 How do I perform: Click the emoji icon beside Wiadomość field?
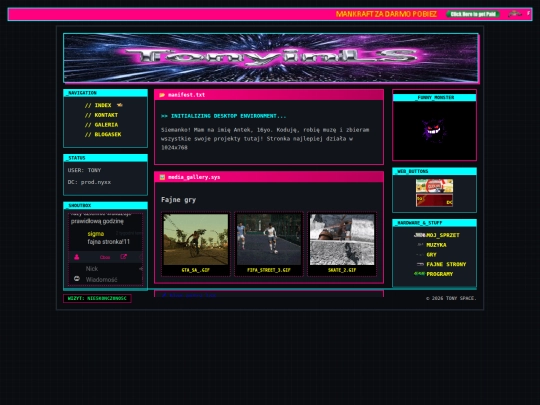pyautogui.click(x=77, y=279)
